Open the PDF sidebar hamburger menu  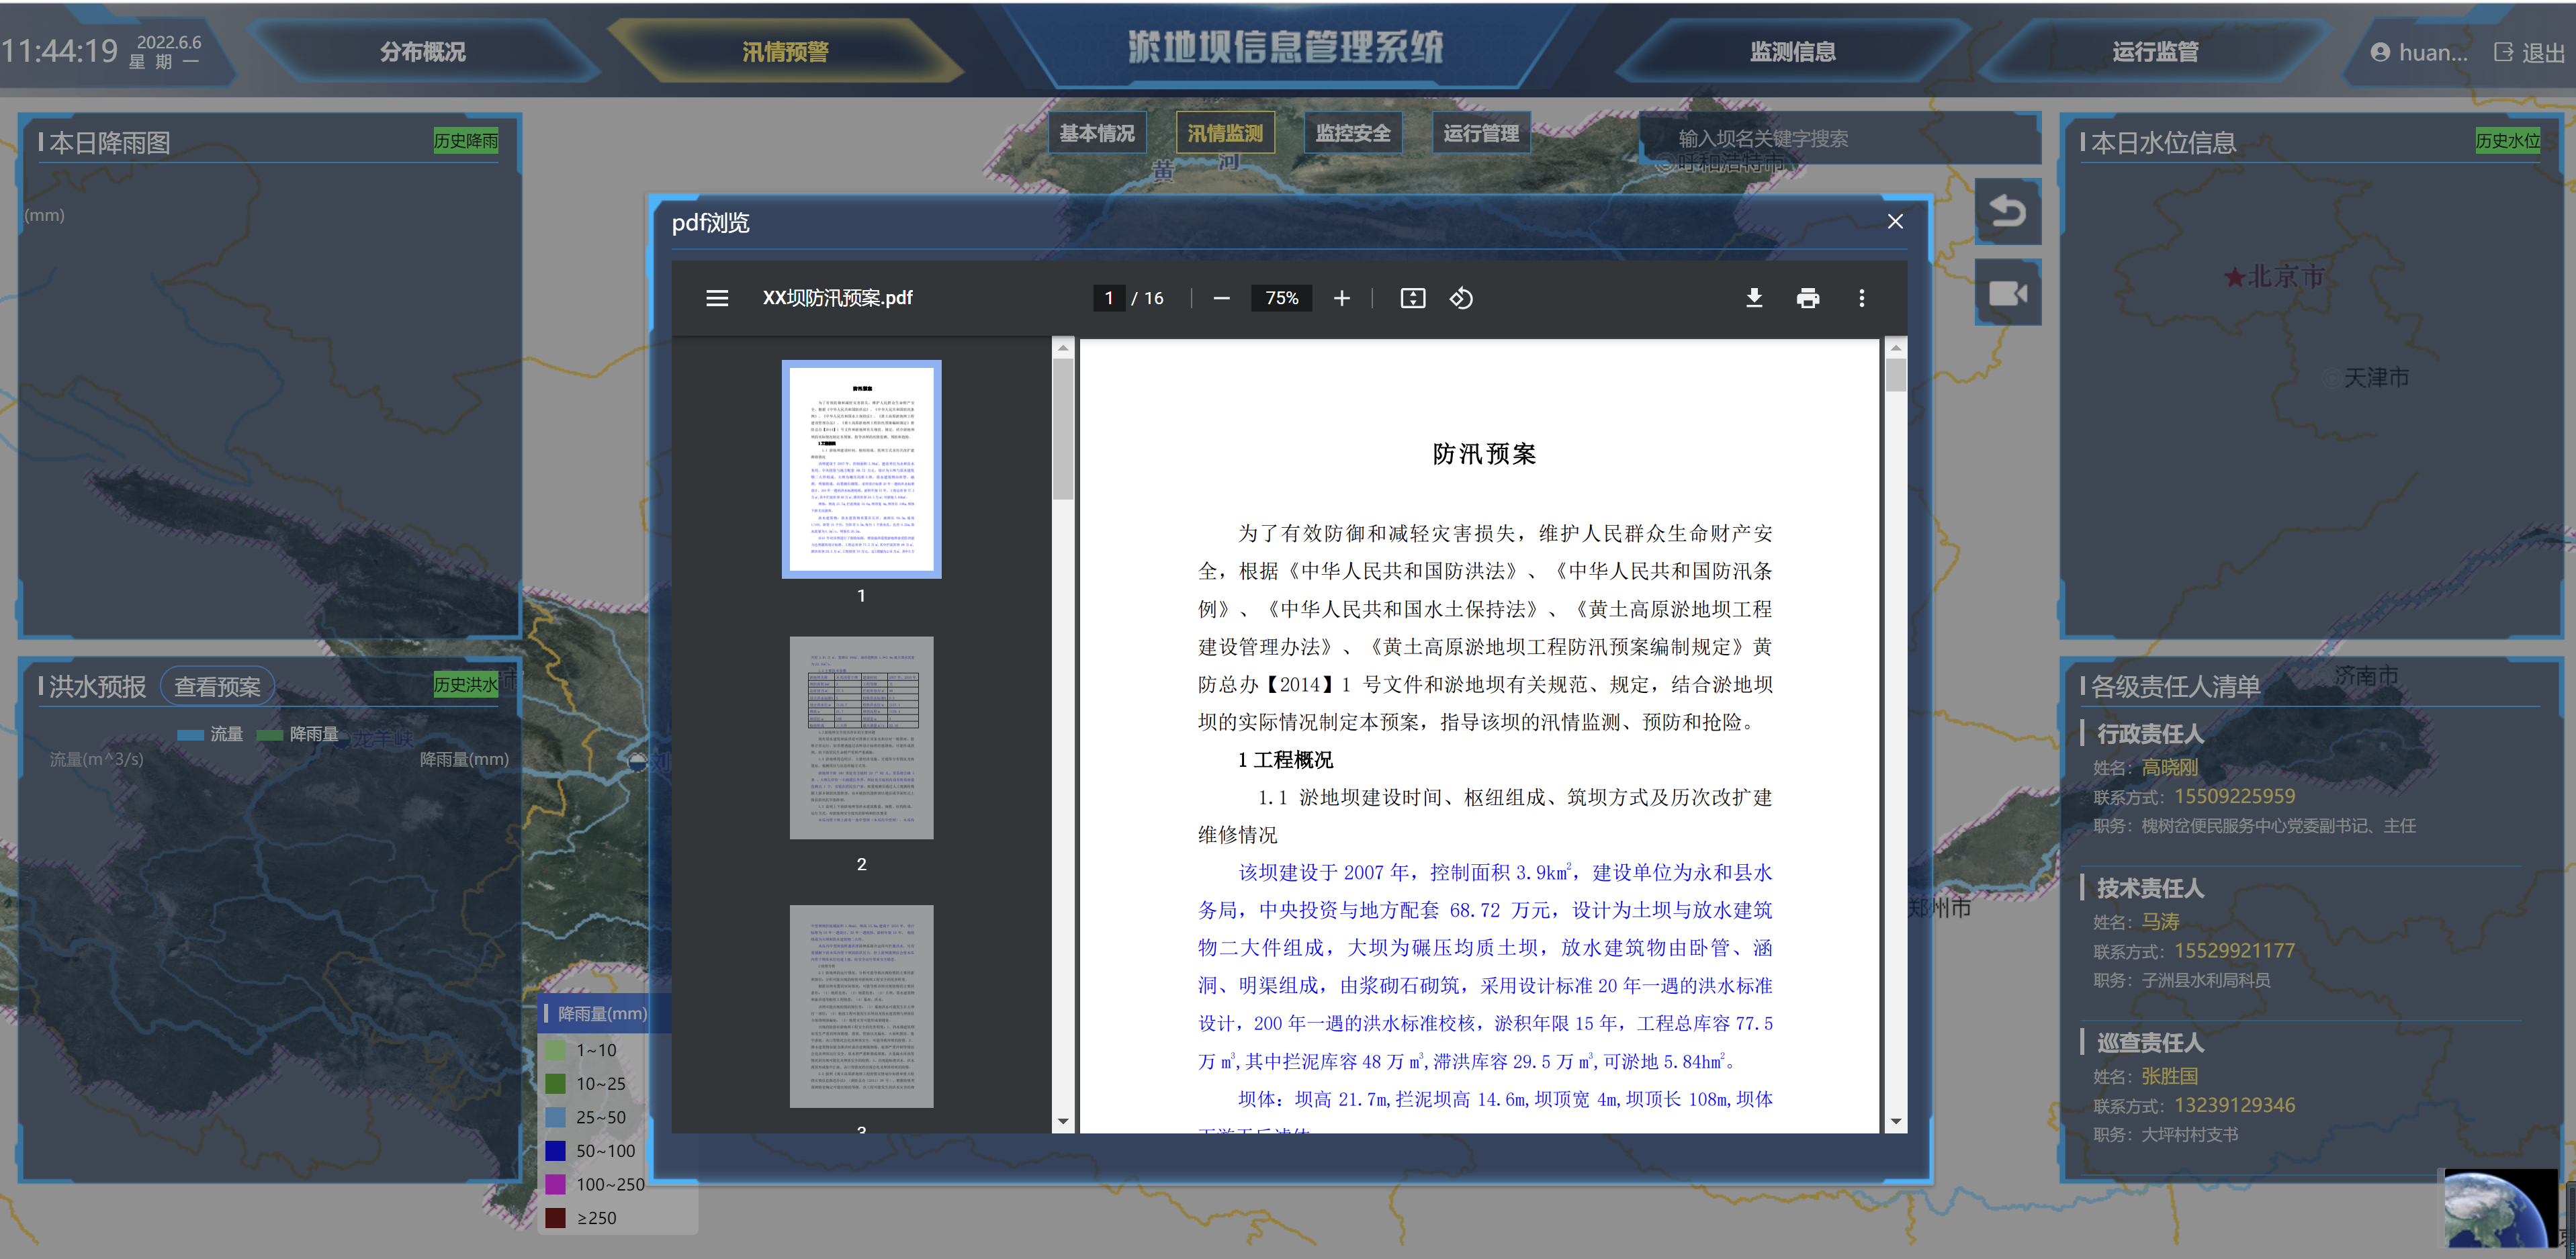(717, 298)
